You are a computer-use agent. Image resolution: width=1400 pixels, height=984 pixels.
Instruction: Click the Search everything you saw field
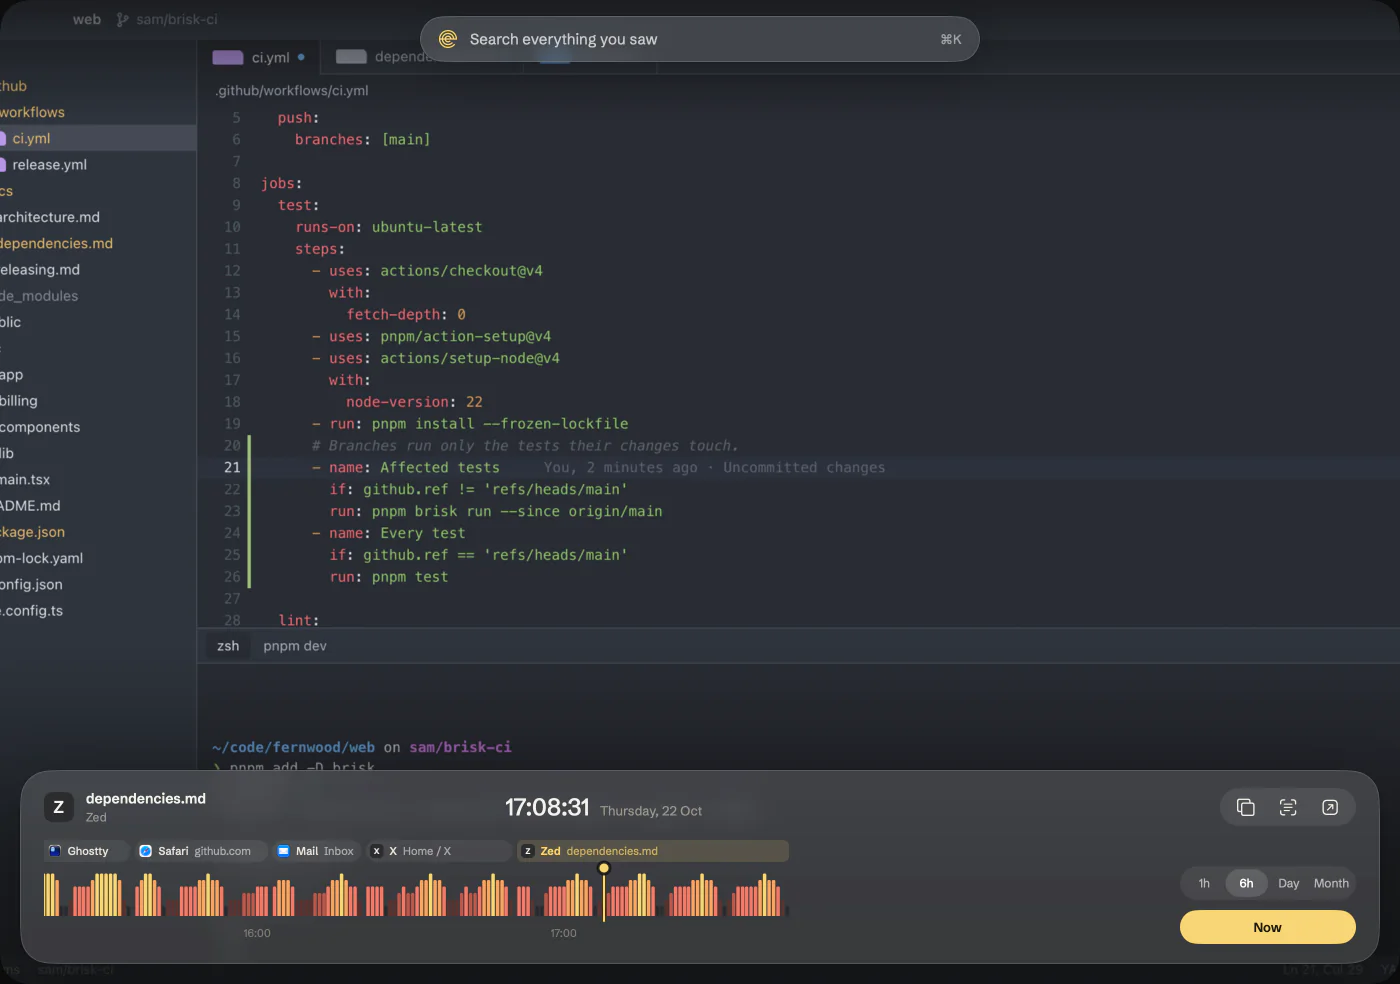(699, 39)
